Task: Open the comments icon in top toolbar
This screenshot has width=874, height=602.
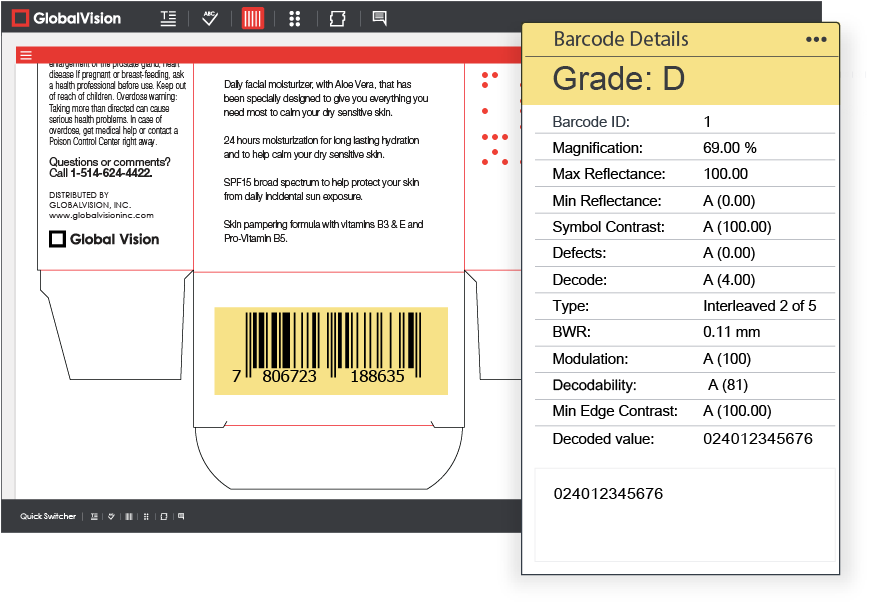Action: pyautogui.click(x=379, y=18)
